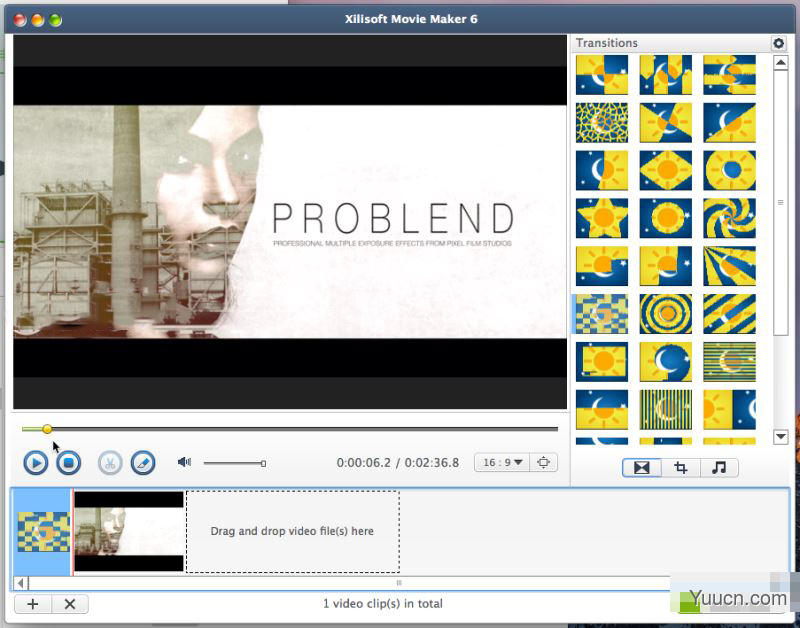Viewport: 800px width, 628px height.
Task: Open the 16:9 aspect ratio dropdown
Action: pos(501,462)
